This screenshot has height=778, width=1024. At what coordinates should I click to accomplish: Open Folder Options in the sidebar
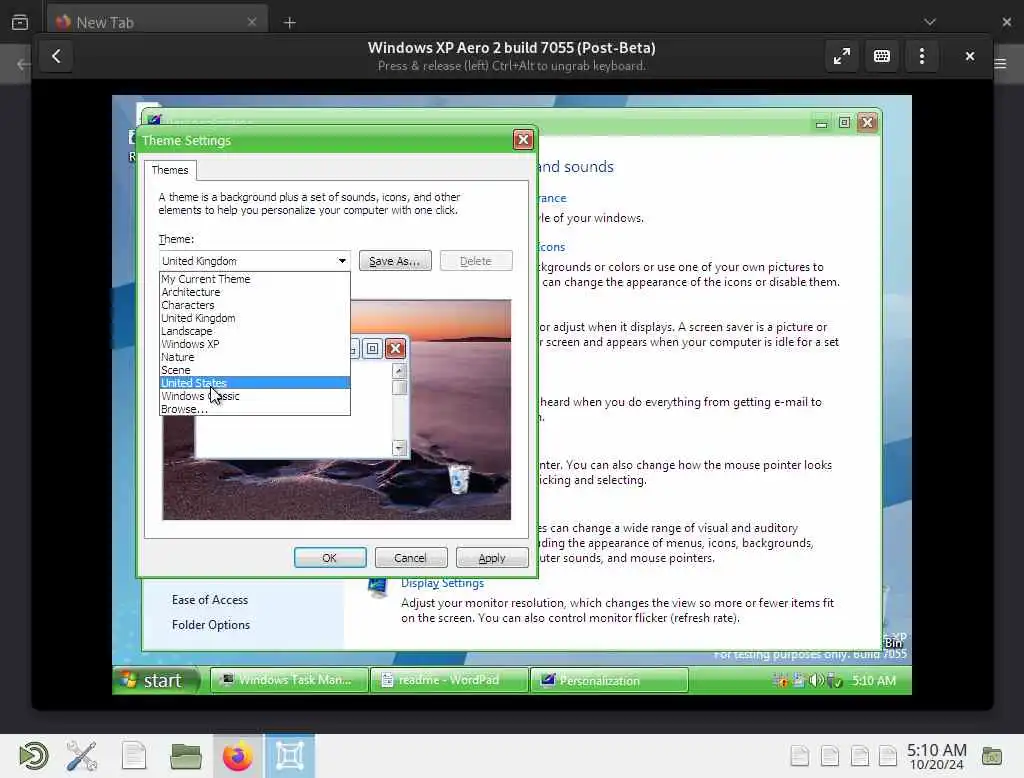coord(211,625)
